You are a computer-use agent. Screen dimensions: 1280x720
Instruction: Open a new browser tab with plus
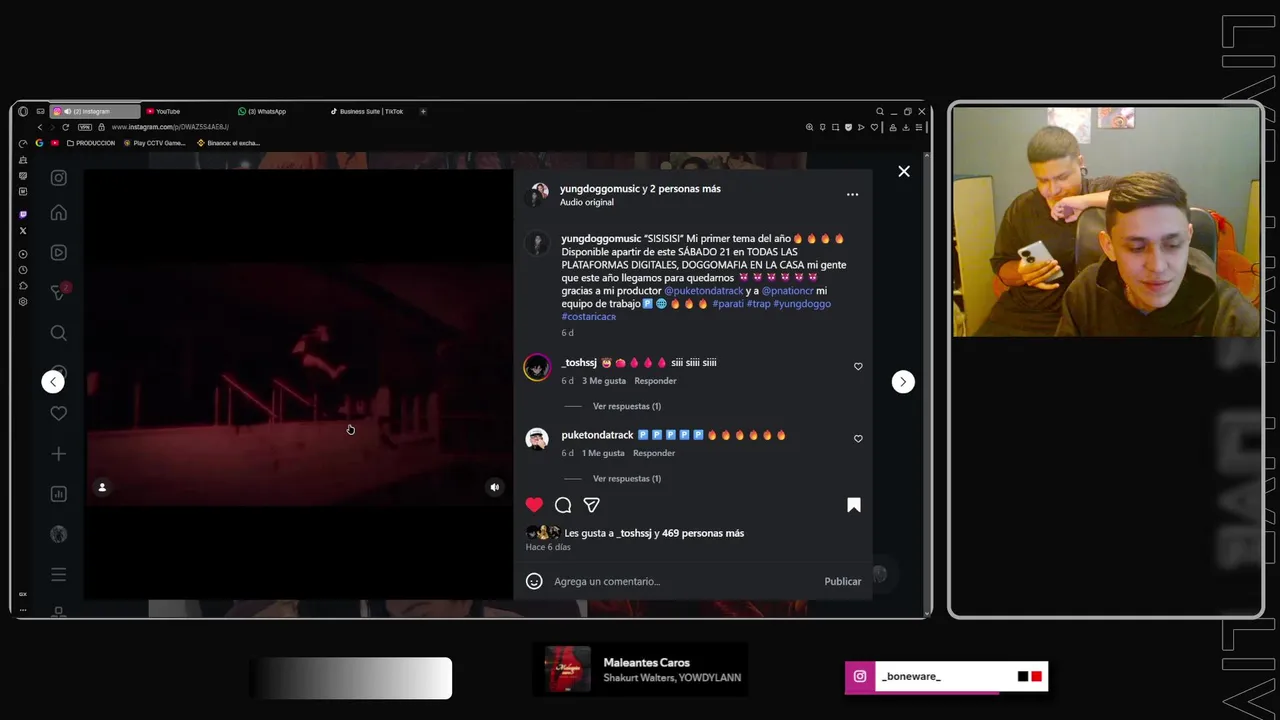pyautogui.click(x=423, y=111)
